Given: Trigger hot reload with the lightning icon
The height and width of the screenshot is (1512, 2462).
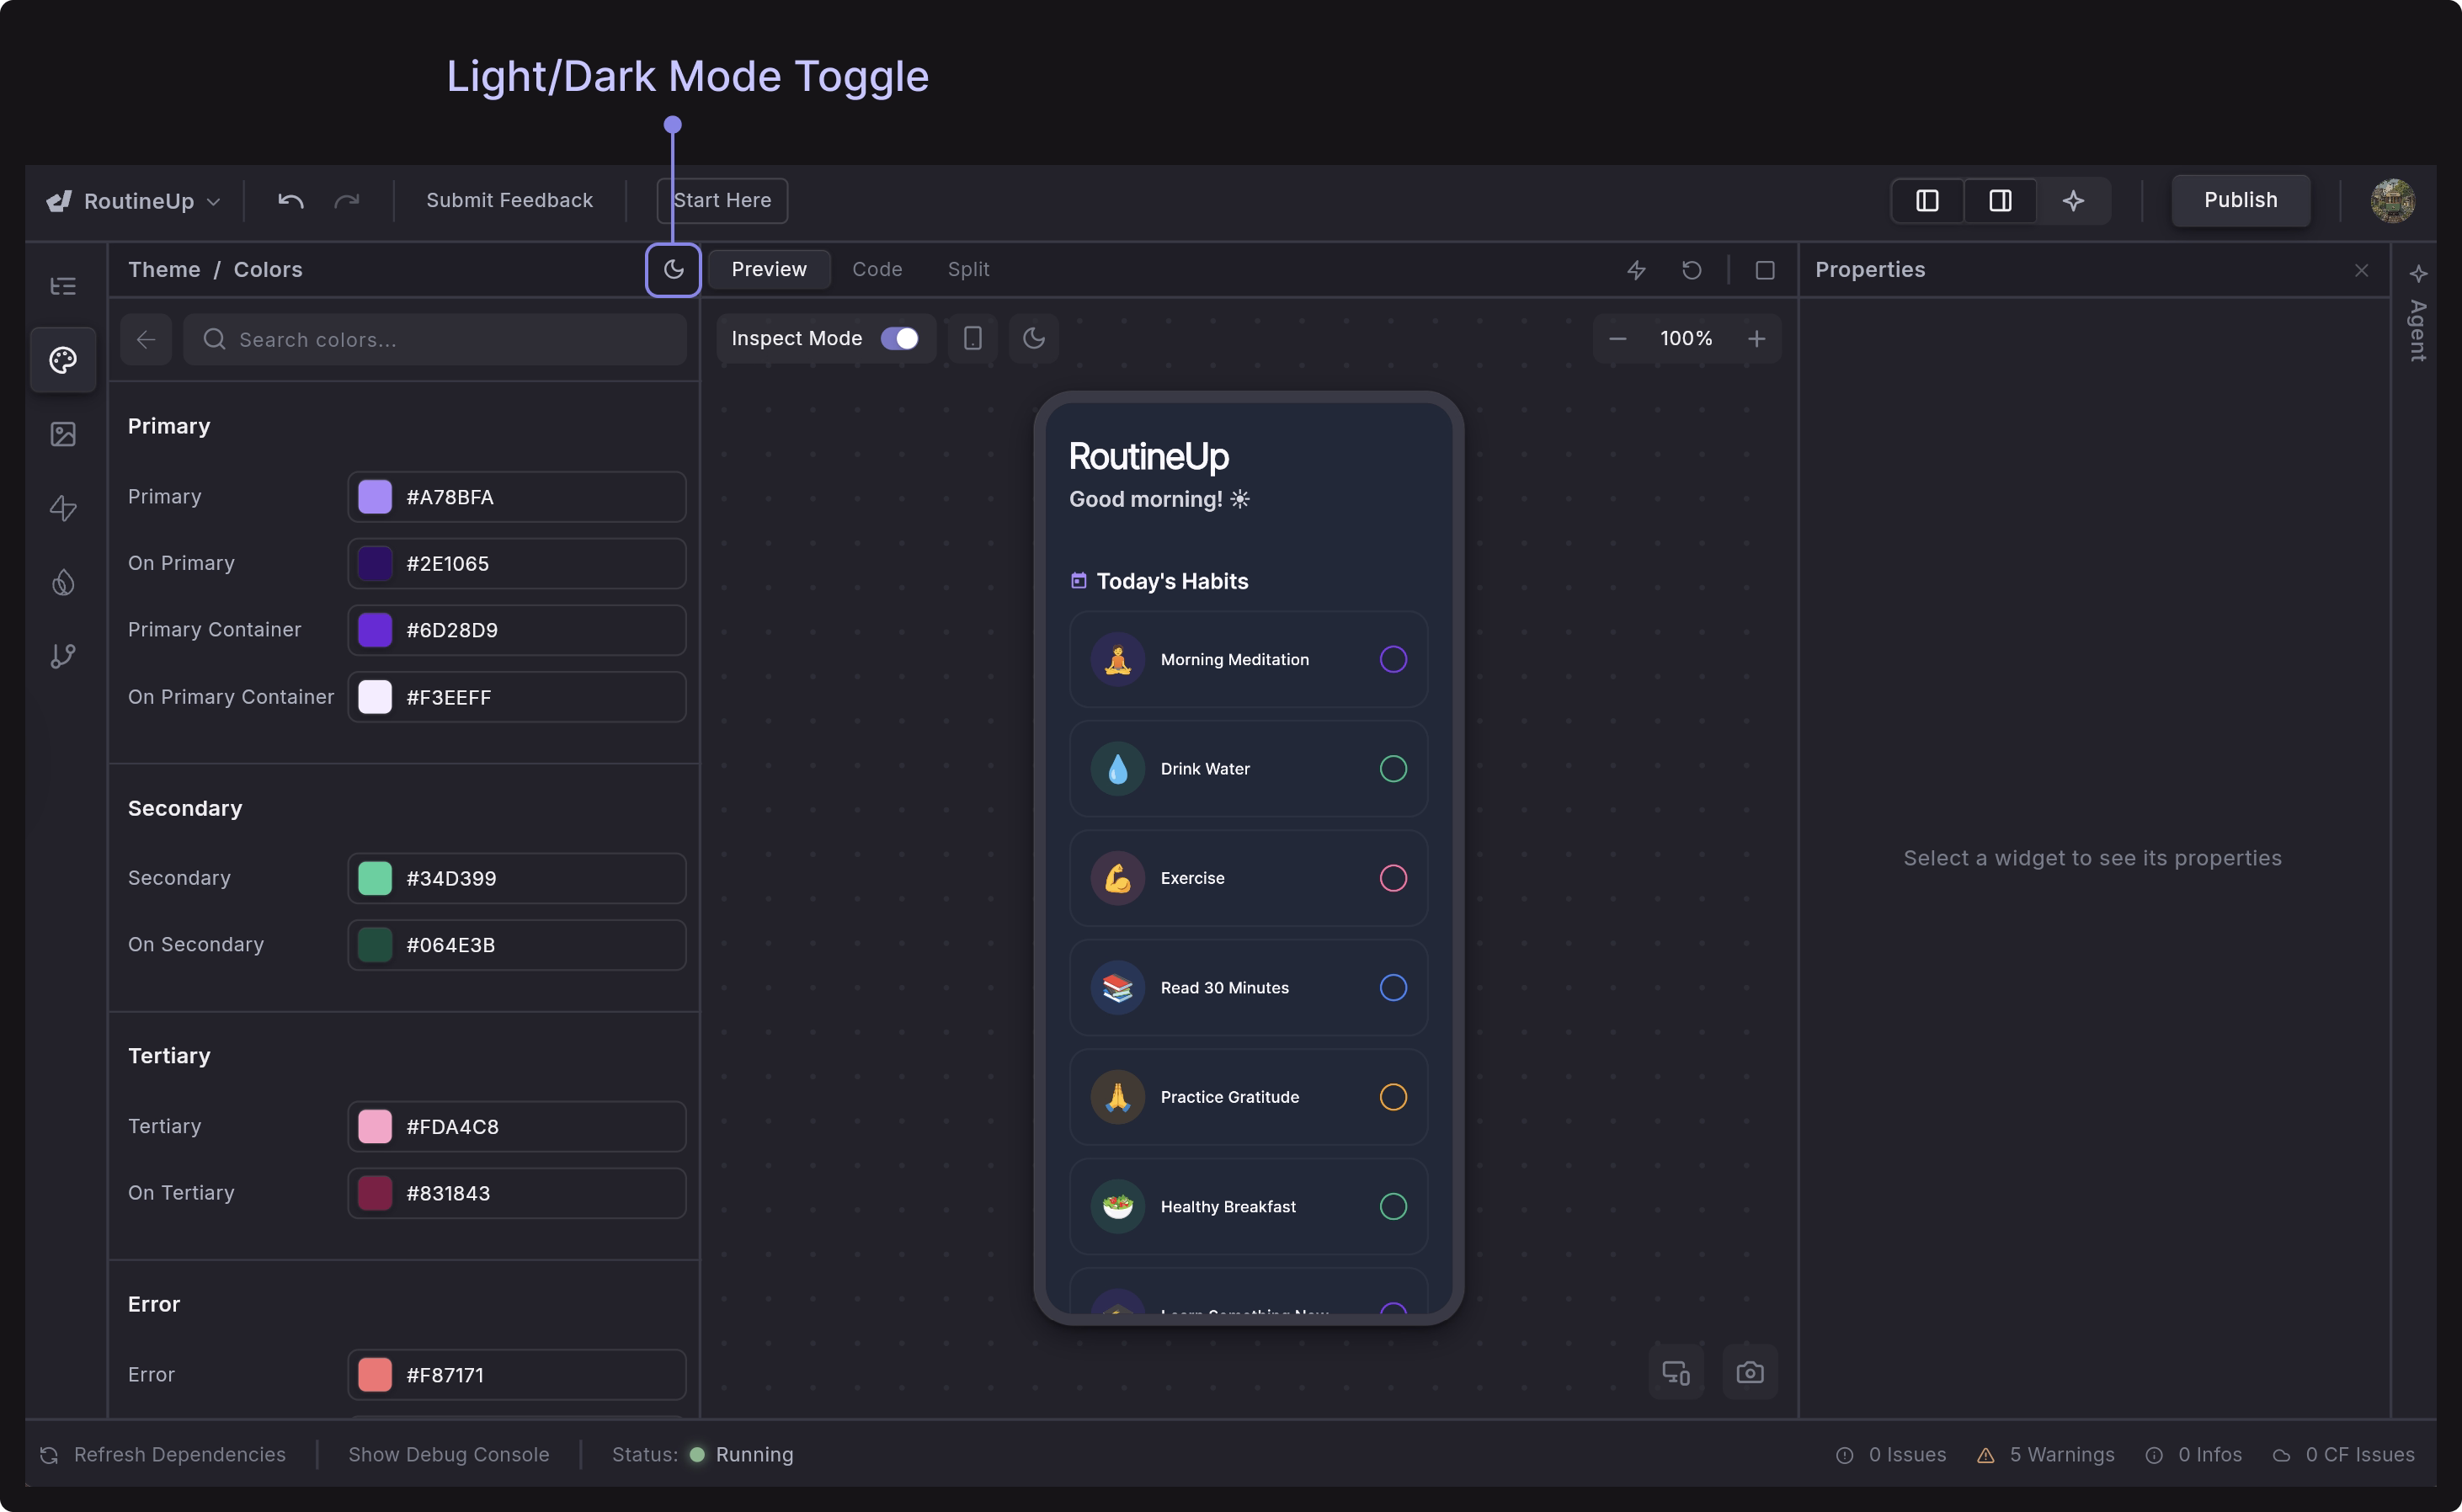Looking at the screenshot, I should (x=1636, y=269).
